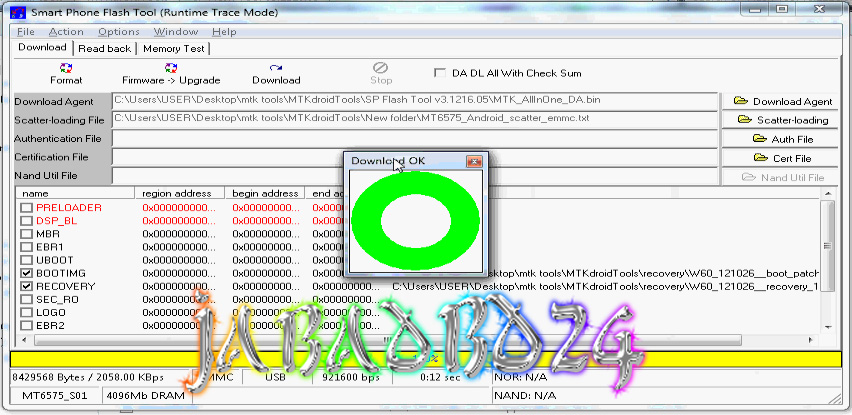
Task: Check the SEC_RO partition box
Action: tap(26, 299)
